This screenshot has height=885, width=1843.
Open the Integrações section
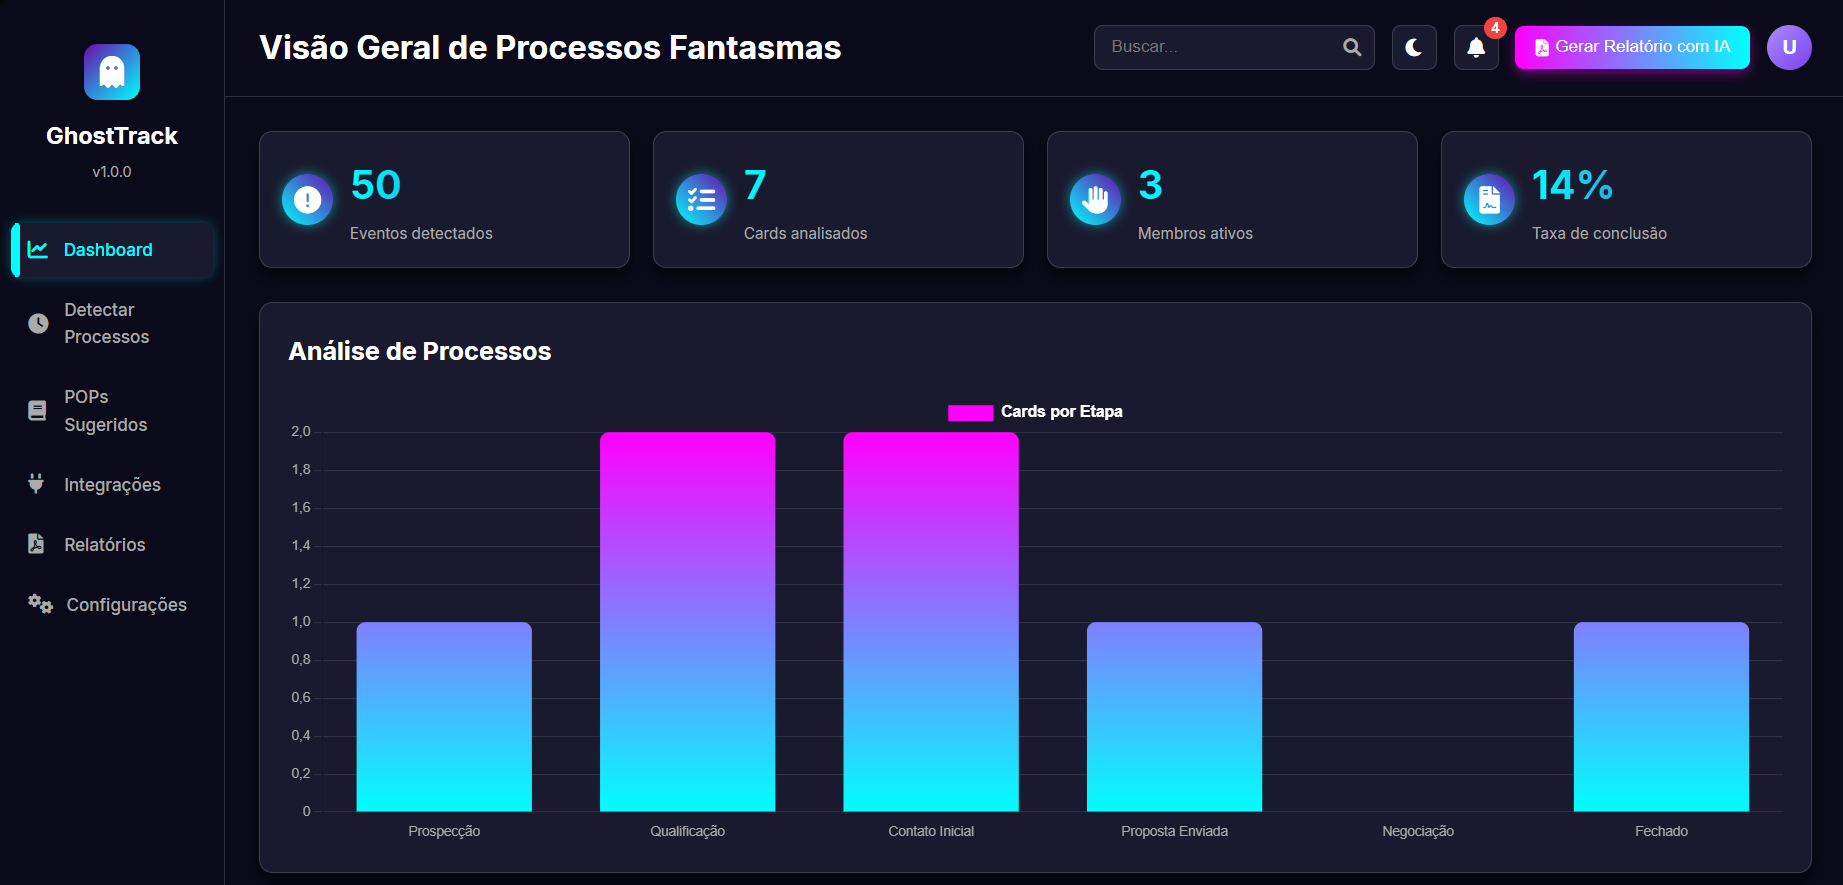tap(112, 485)
